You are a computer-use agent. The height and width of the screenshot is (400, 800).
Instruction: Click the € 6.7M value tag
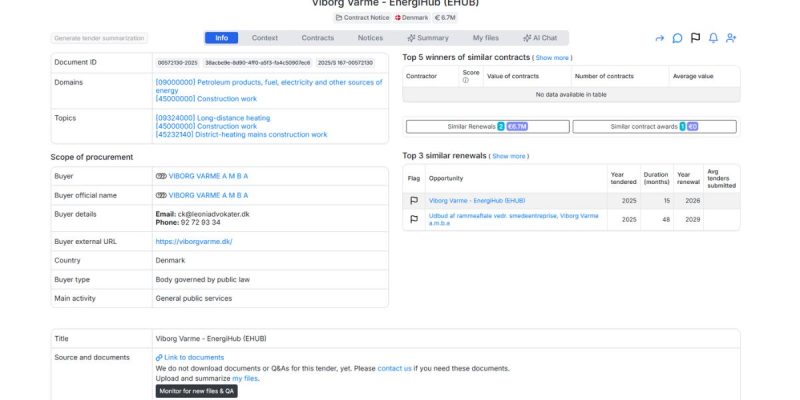point(445,17)
